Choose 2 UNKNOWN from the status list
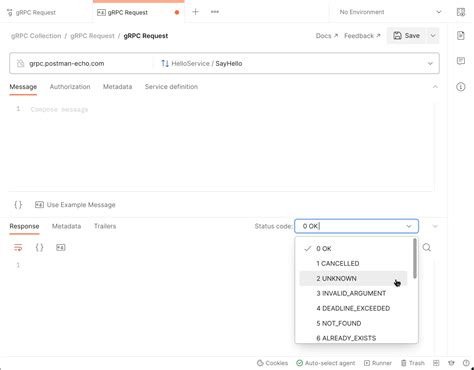Viewport: 474px width, 370px height. [353, 279]
